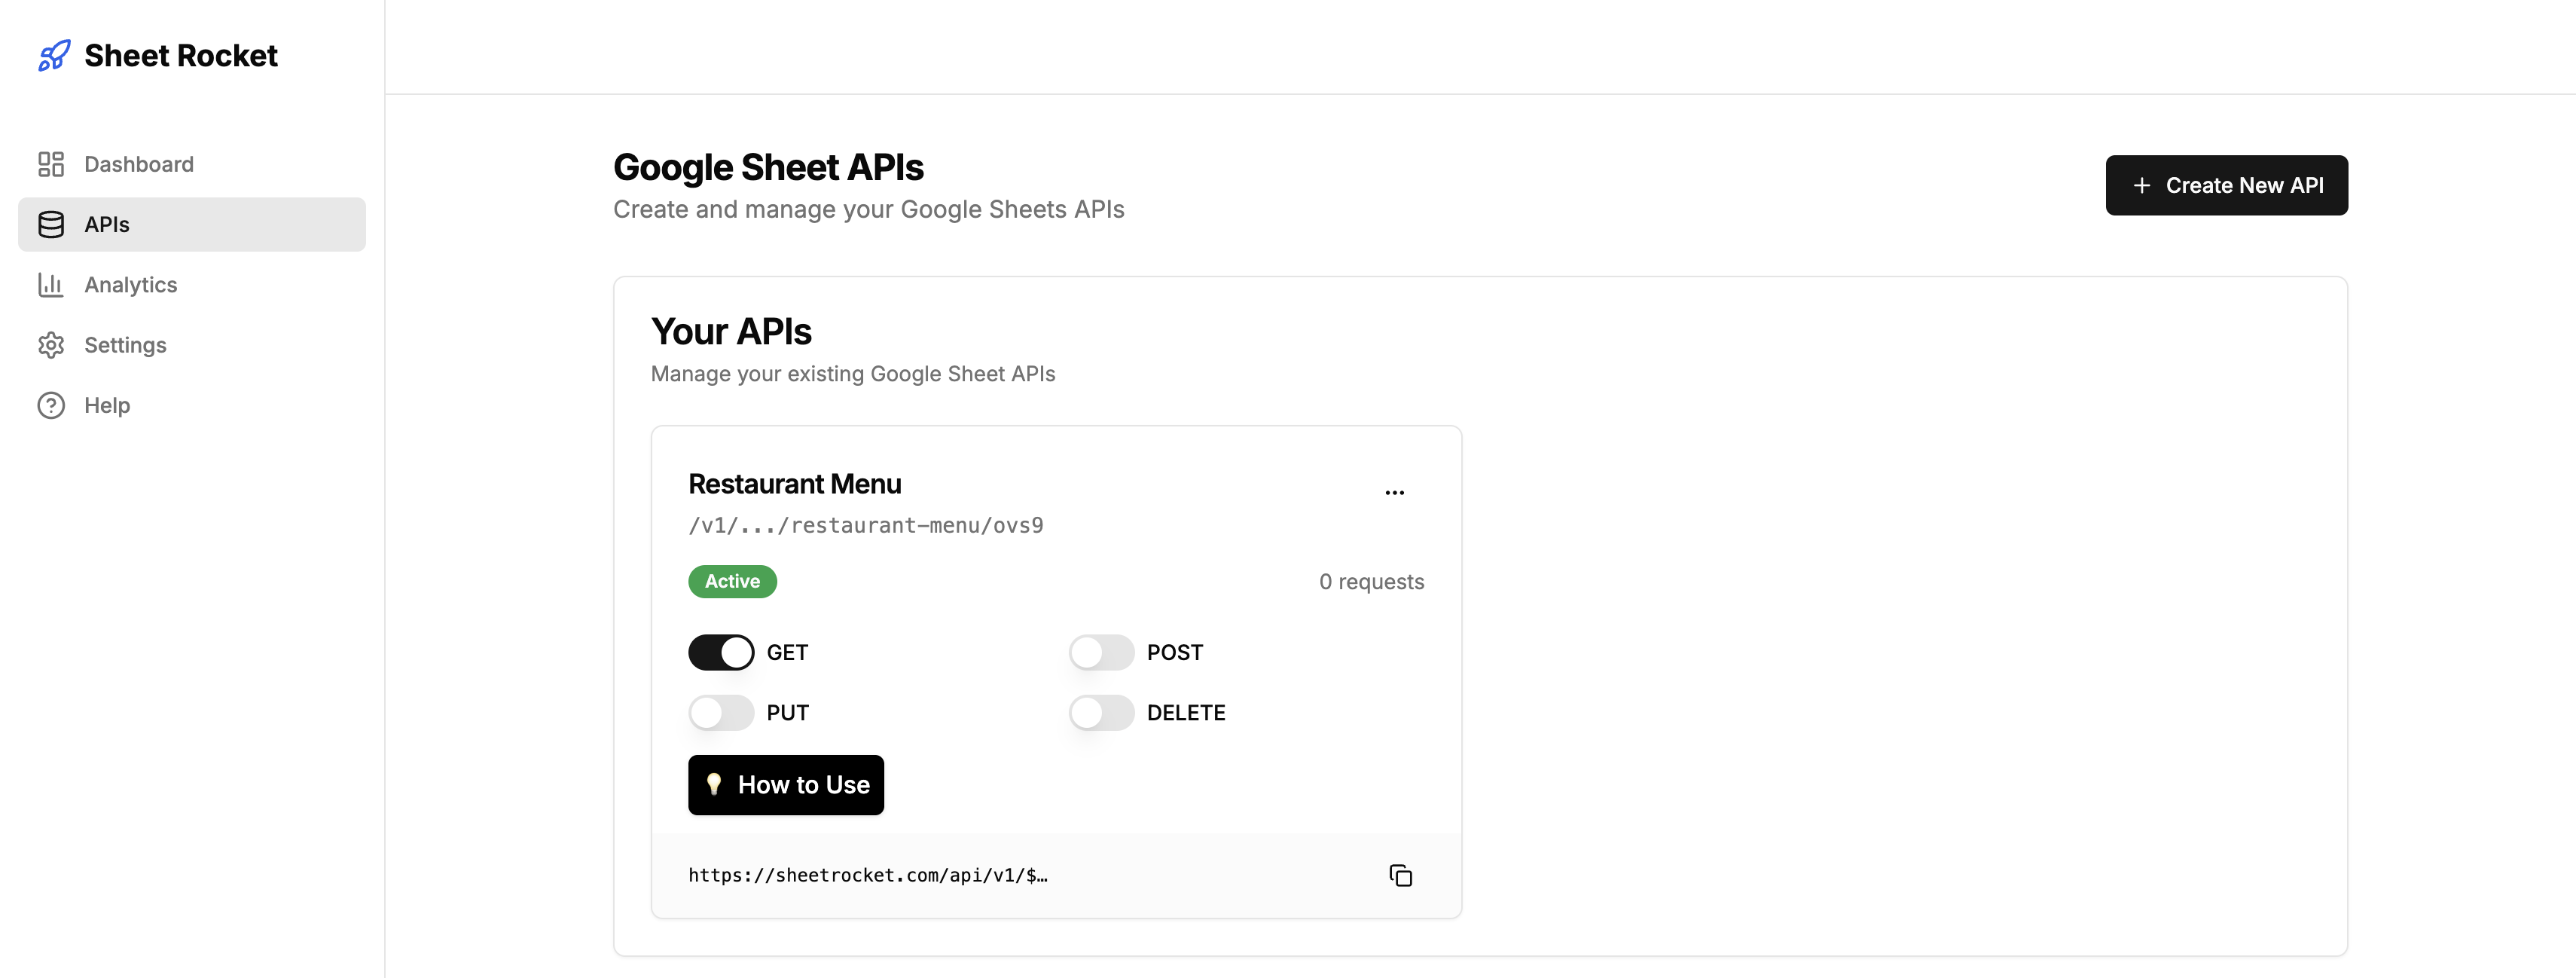Click the Create New API button

point(2226,185)
